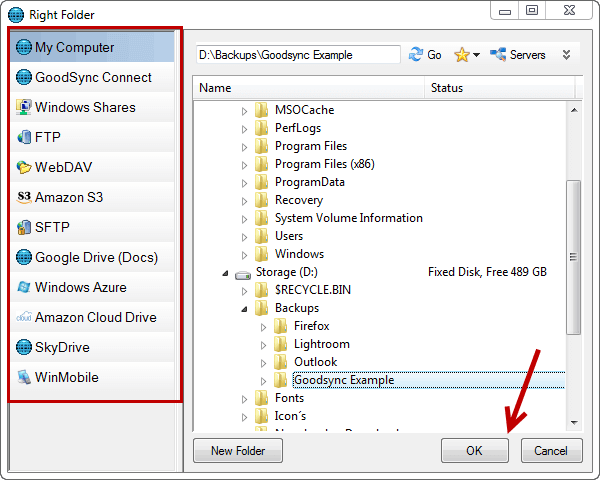The image size is (600, 480).
Task: Choose the WinMobile device entry
Action: coord(92,377)
